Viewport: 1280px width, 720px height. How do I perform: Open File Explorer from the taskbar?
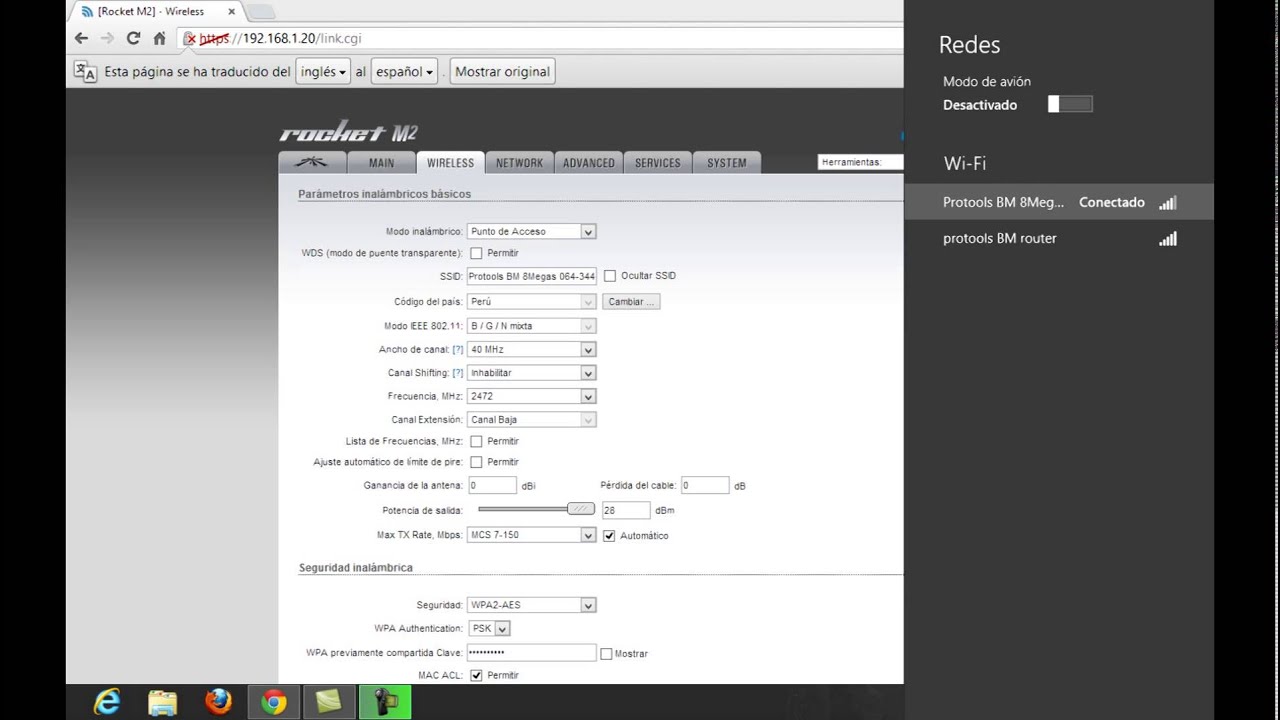pyautogui.click(x=162, y=702)
